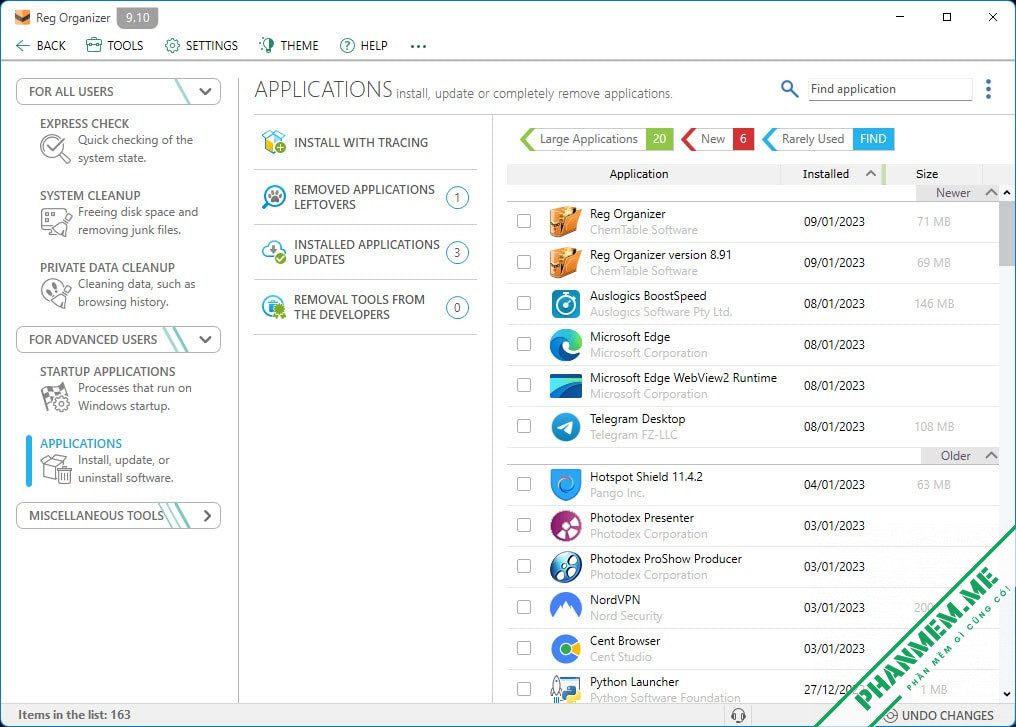This screenshot has width=1016, height=727.
Task: Tick the Photodex Presenter checkbox
Action: [x=524, y=525]
